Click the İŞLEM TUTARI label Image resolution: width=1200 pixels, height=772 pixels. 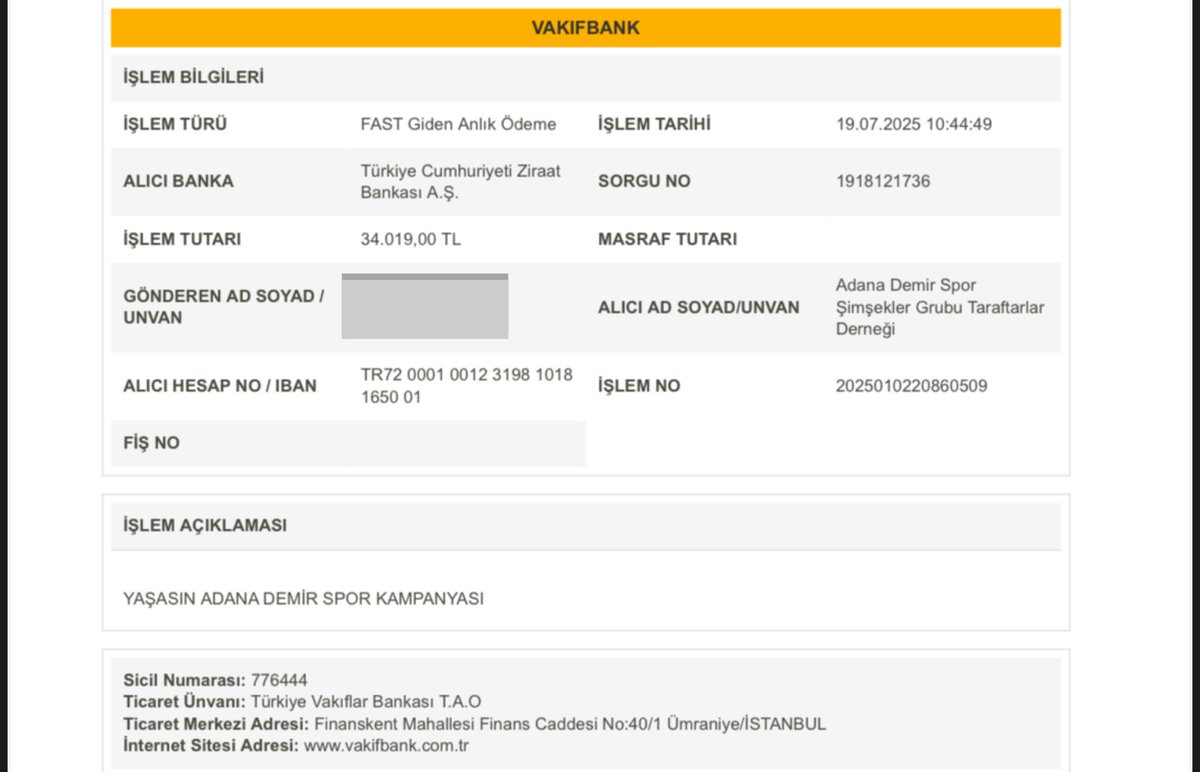coord(182,239)
